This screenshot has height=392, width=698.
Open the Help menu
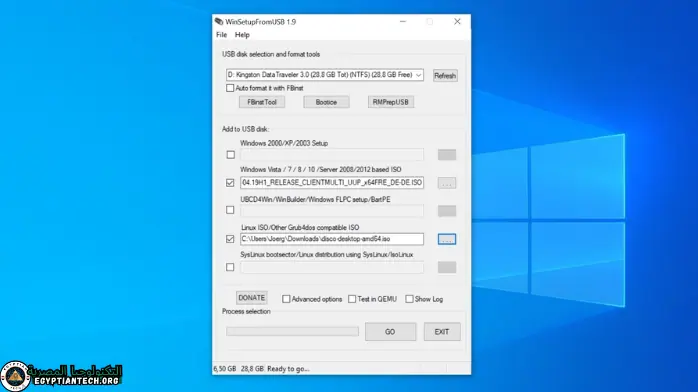(x=242, y=35)
